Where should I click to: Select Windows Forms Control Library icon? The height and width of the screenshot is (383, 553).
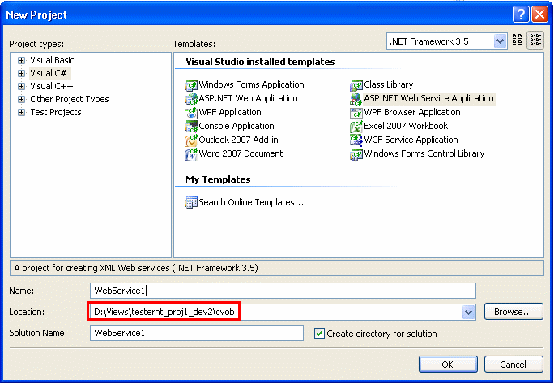(x=356, y=154)
